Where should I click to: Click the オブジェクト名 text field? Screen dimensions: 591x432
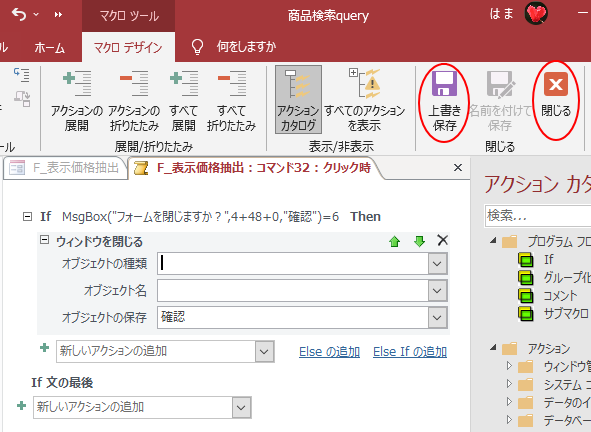292,291
